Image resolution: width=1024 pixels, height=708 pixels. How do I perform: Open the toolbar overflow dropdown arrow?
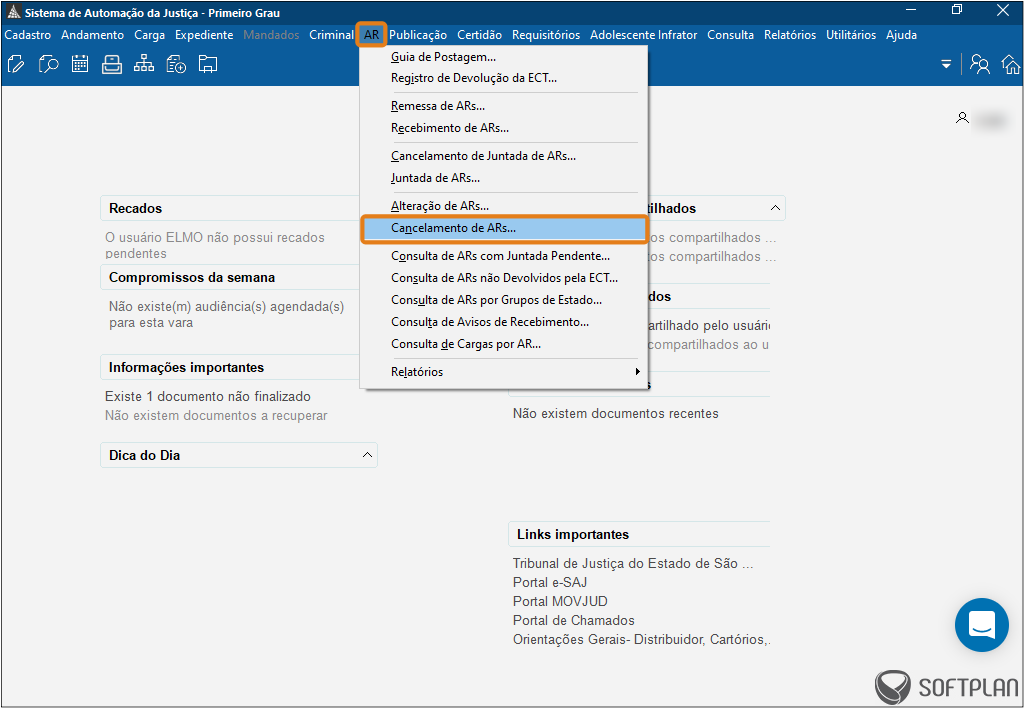946,64
